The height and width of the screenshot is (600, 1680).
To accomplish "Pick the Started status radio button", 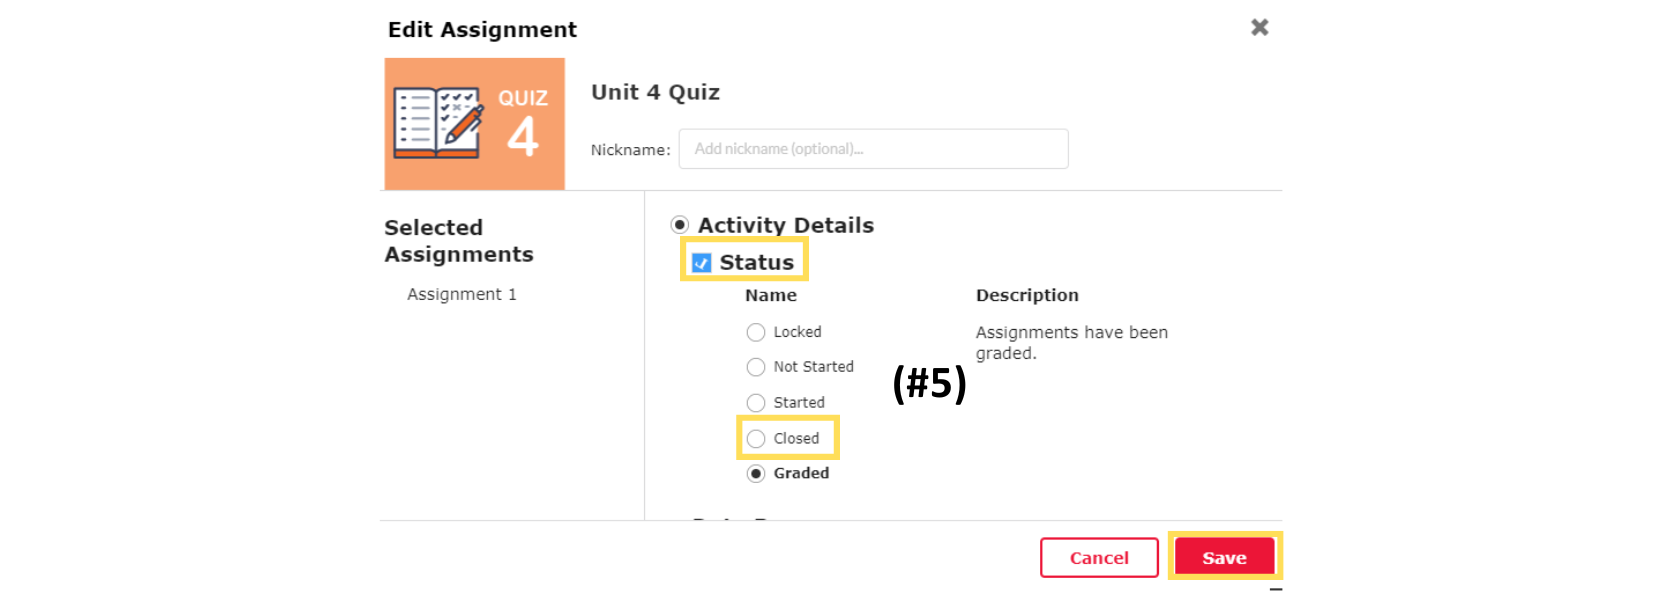I will pos(756,403).
